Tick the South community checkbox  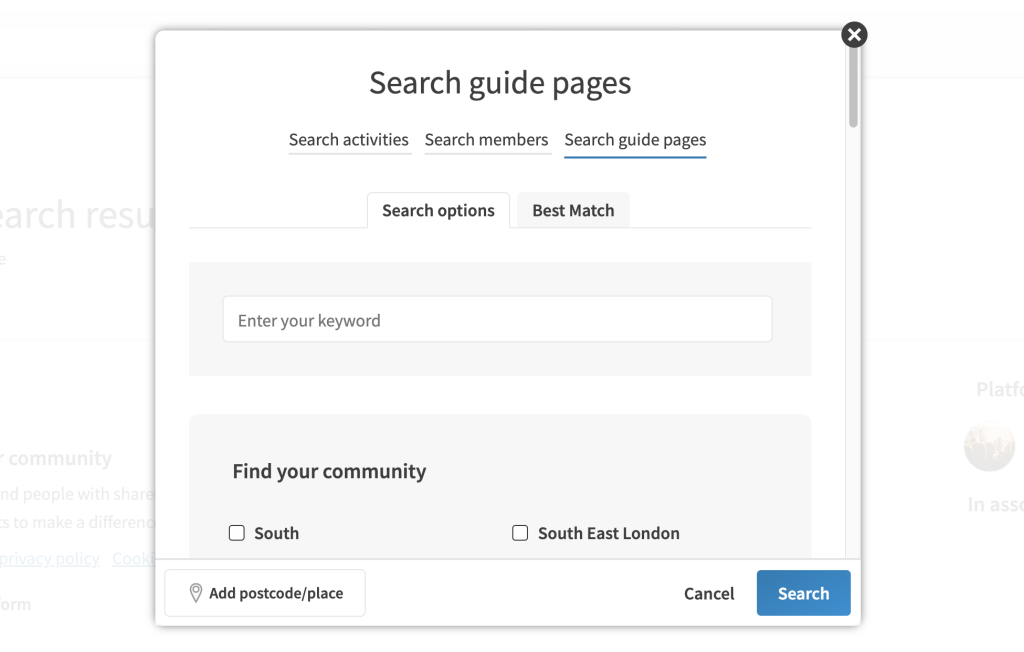coord(237,533)
